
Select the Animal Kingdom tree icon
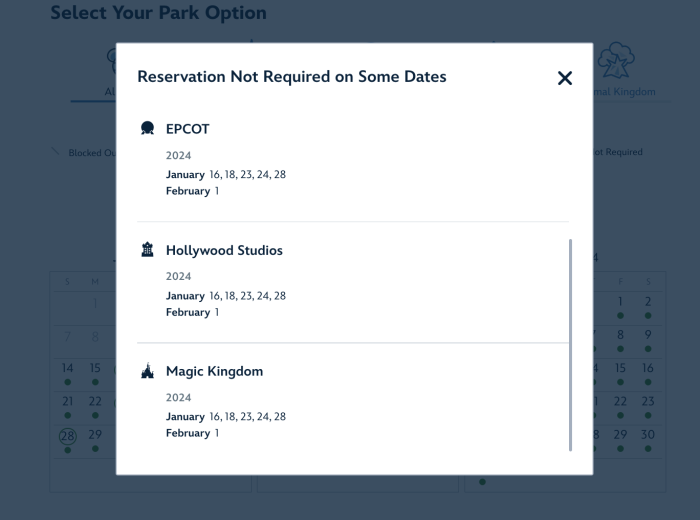point(615,62)
